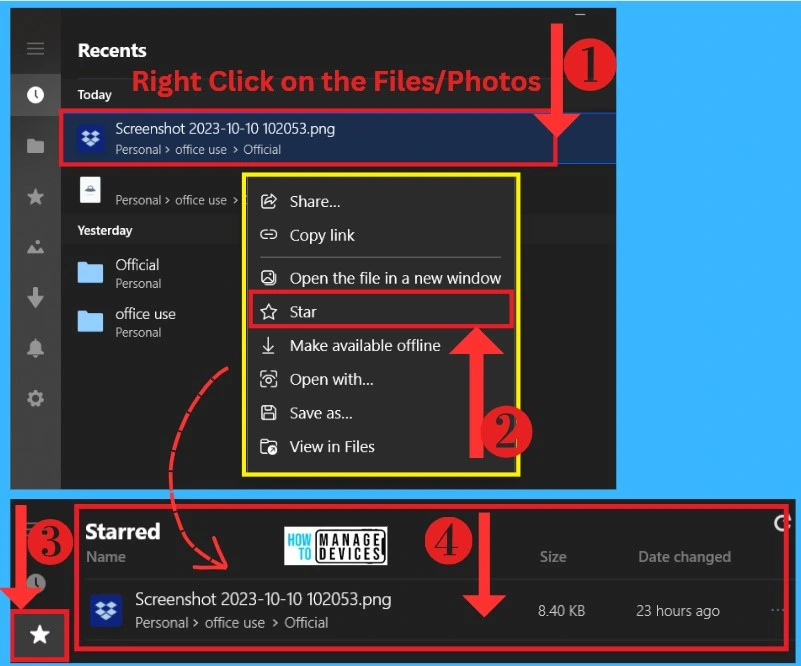Click the office use folder icon
801x666 pixels.
(90, 321)
